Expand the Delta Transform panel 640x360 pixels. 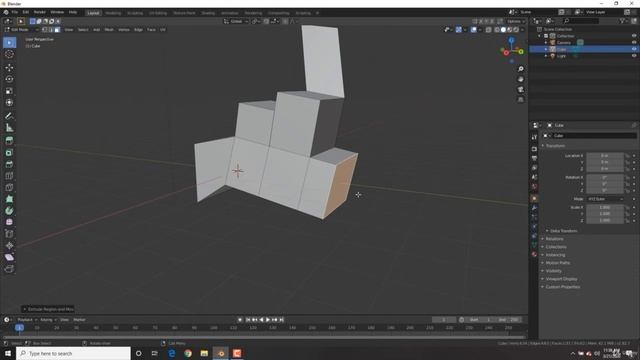563,231
